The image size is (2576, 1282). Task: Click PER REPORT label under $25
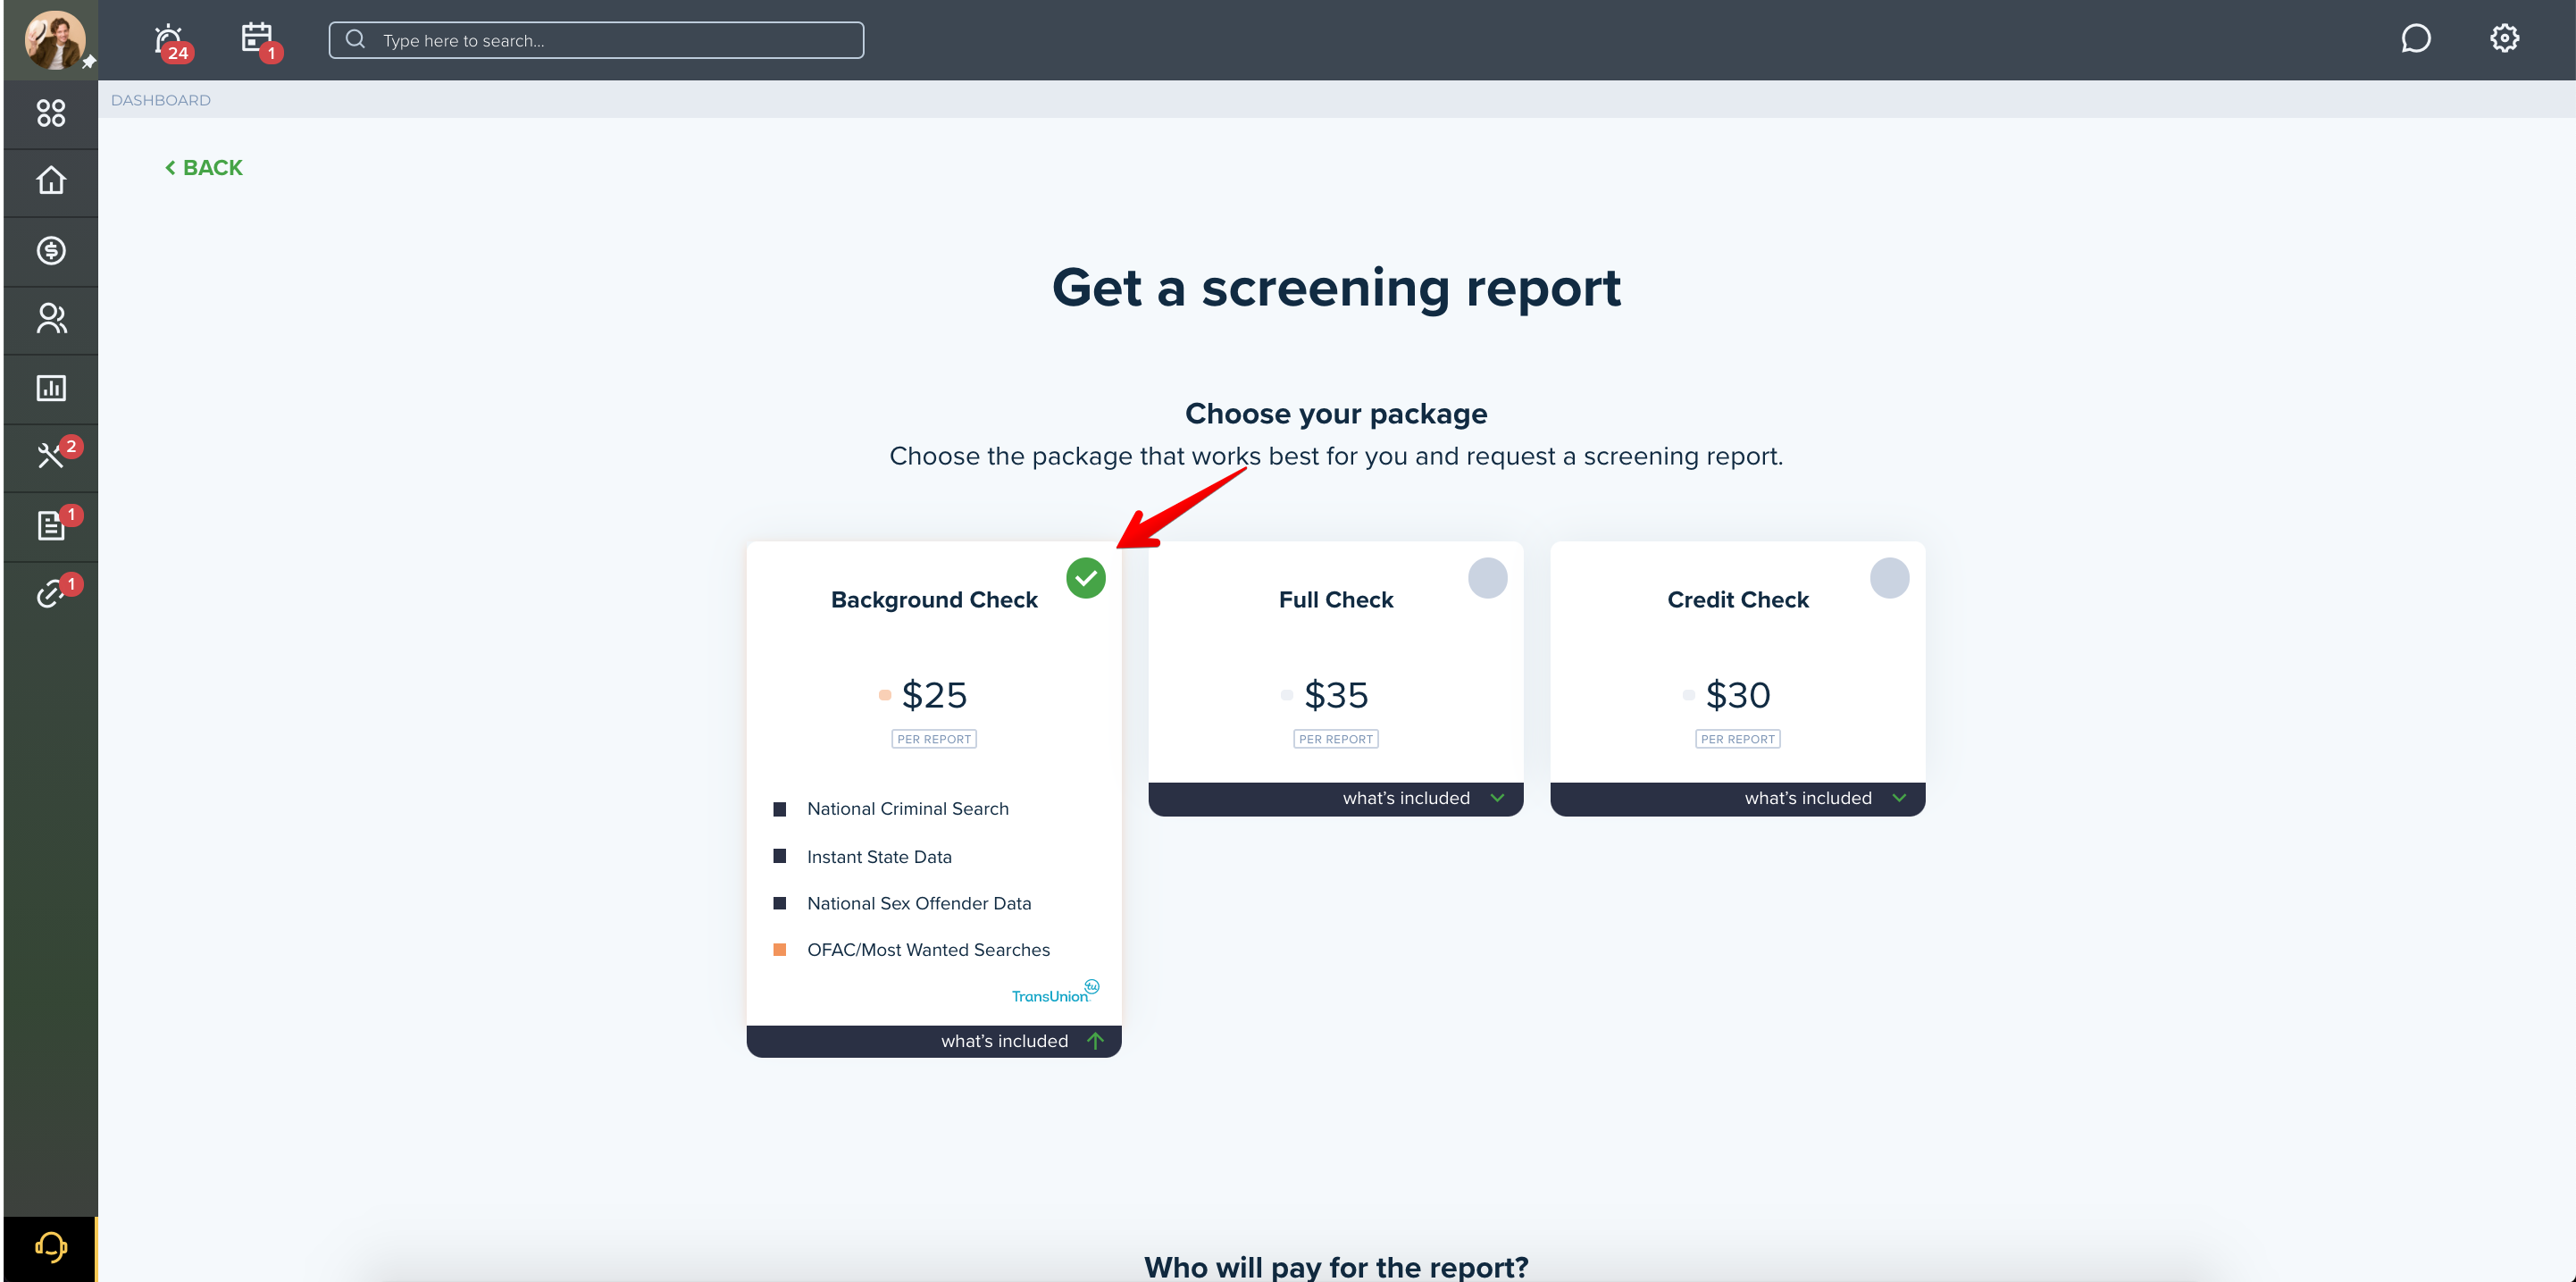934,739
